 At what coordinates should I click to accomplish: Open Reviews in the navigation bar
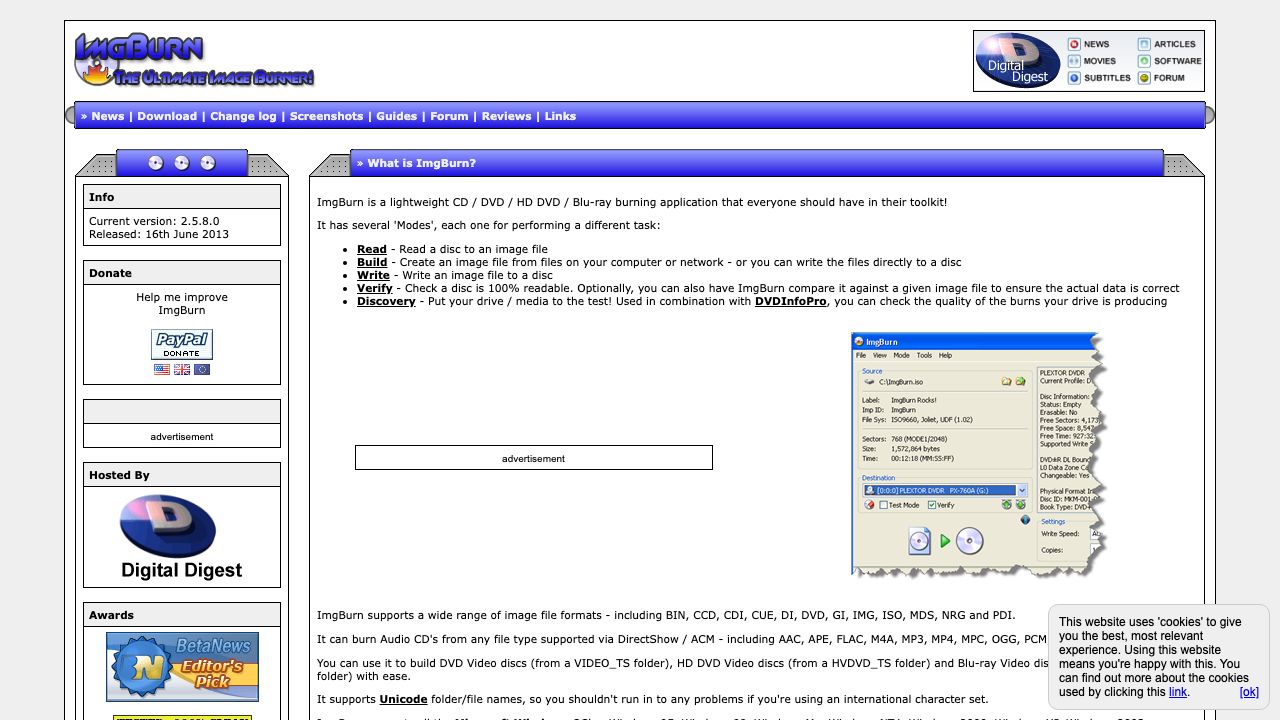[507, 116]
